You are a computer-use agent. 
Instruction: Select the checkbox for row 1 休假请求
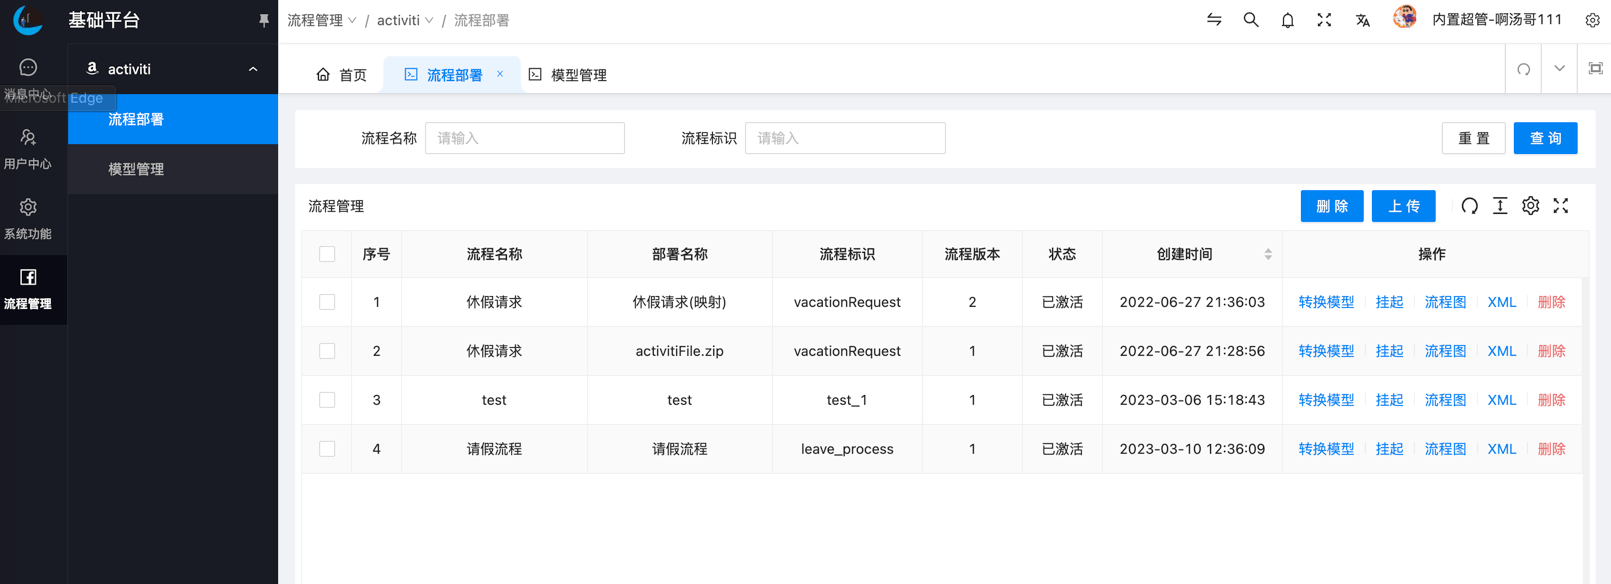[327, 302]
